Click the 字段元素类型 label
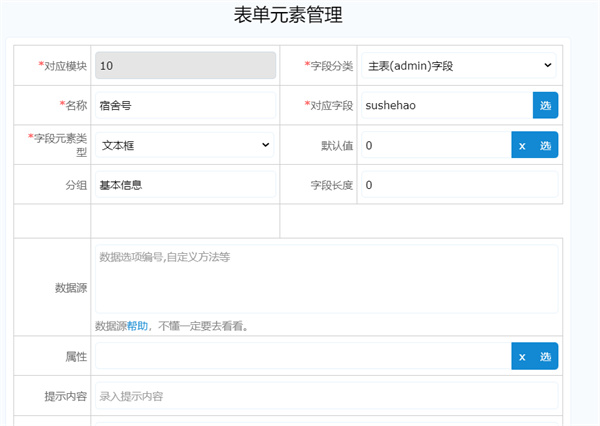 (57, 145)
